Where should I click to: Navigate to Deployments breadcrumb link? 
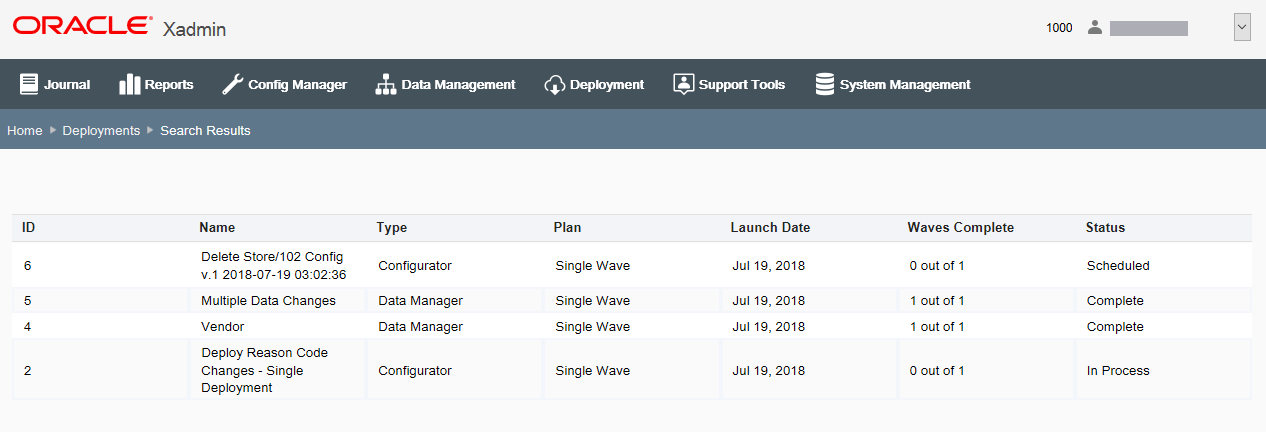pyautogui.click(x=101, y=131)
